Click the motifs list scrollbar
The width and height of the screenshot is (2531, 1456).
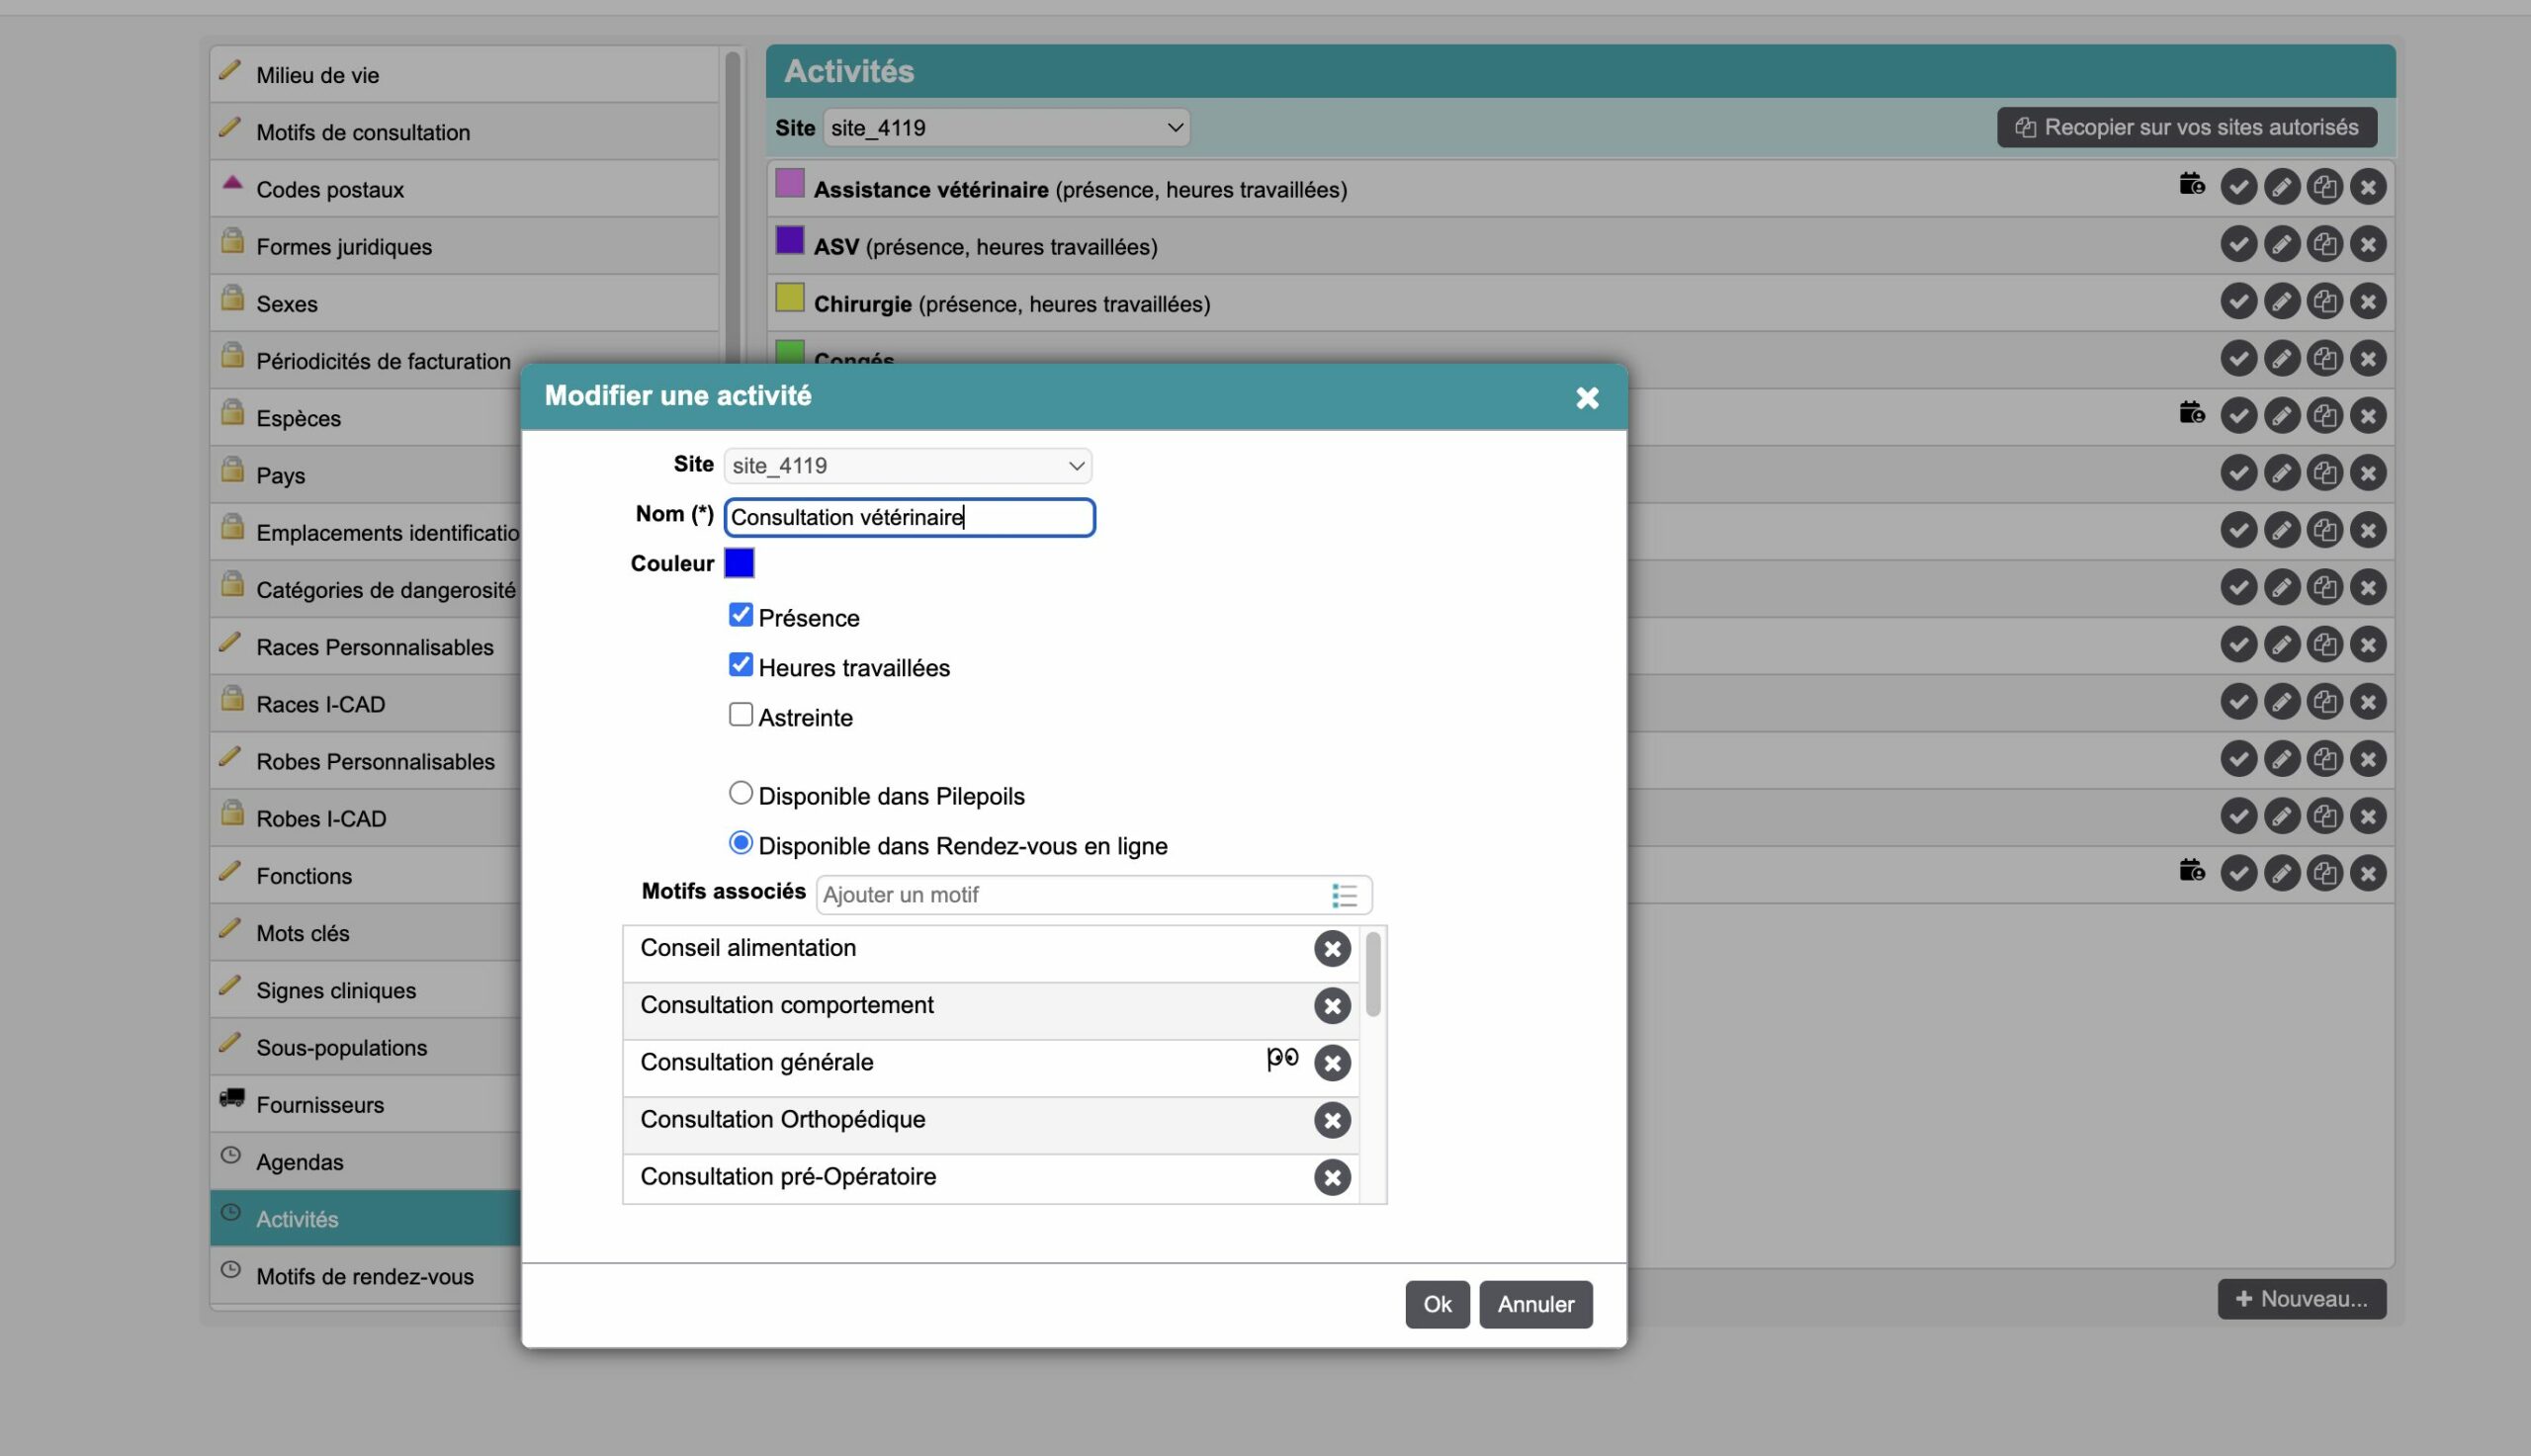pos(1372,974)
